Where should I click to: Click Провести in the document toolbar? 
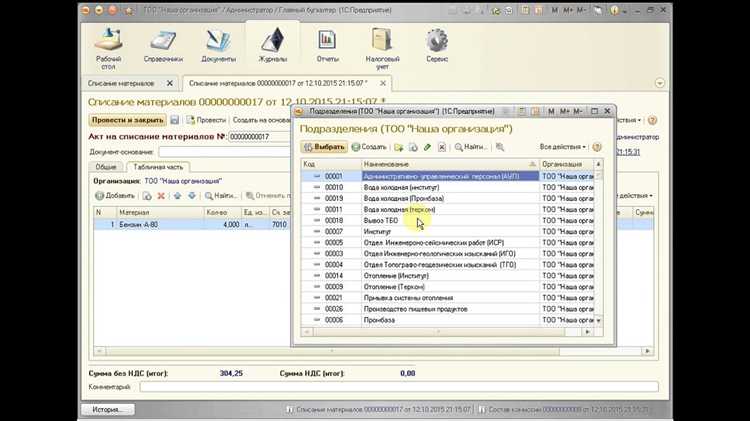[206, 120]
